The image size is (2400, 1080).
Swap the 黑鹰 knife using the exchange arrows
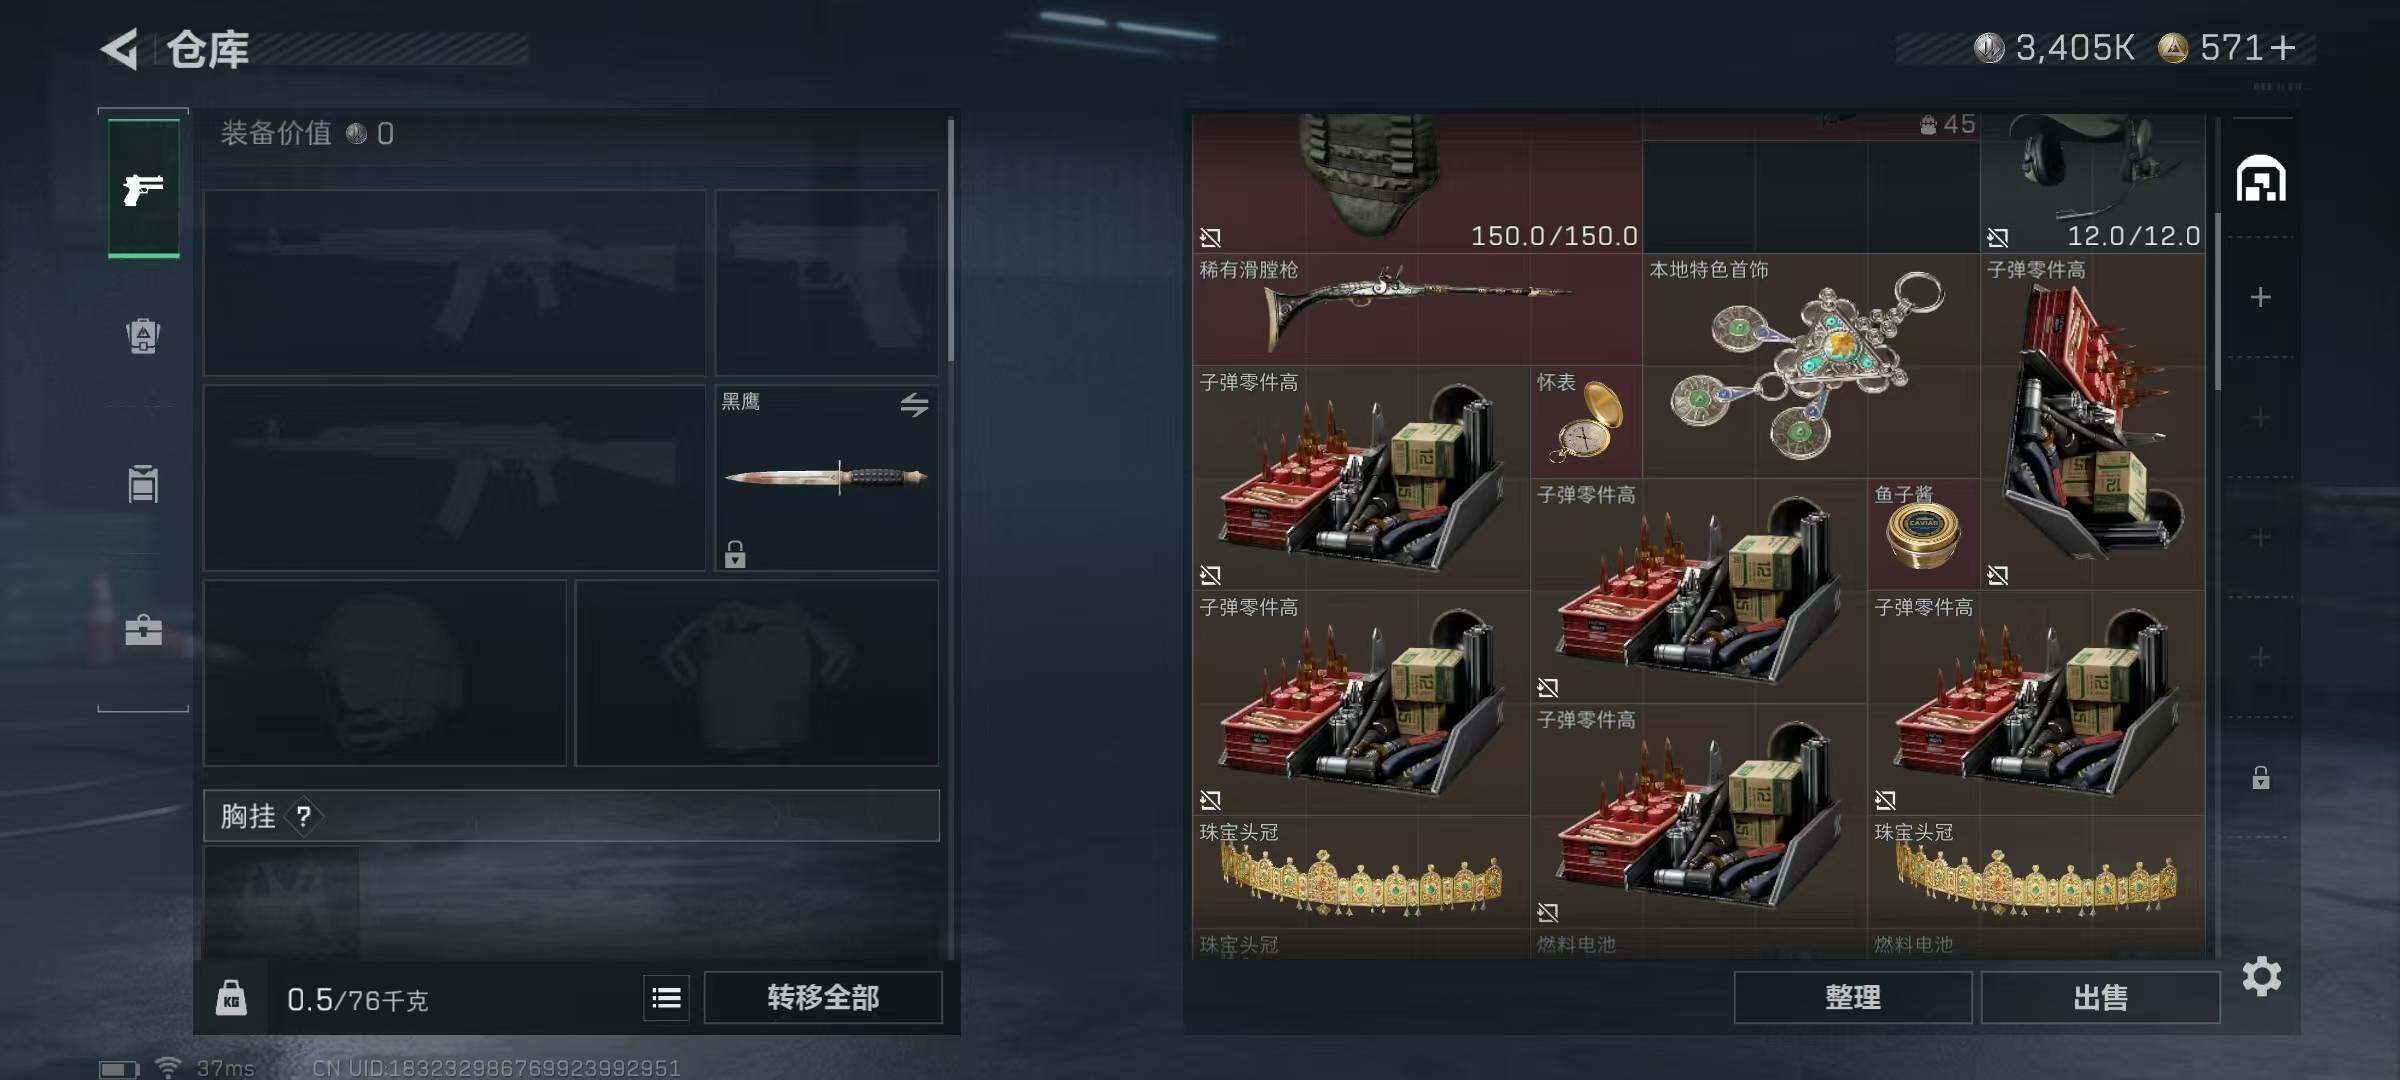coord(914,405)
